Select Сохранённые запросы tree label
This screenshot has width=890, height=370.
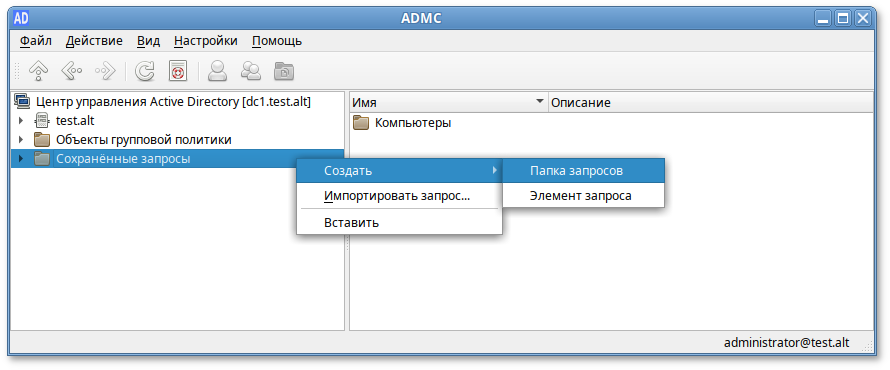click(x=123, y=159)
